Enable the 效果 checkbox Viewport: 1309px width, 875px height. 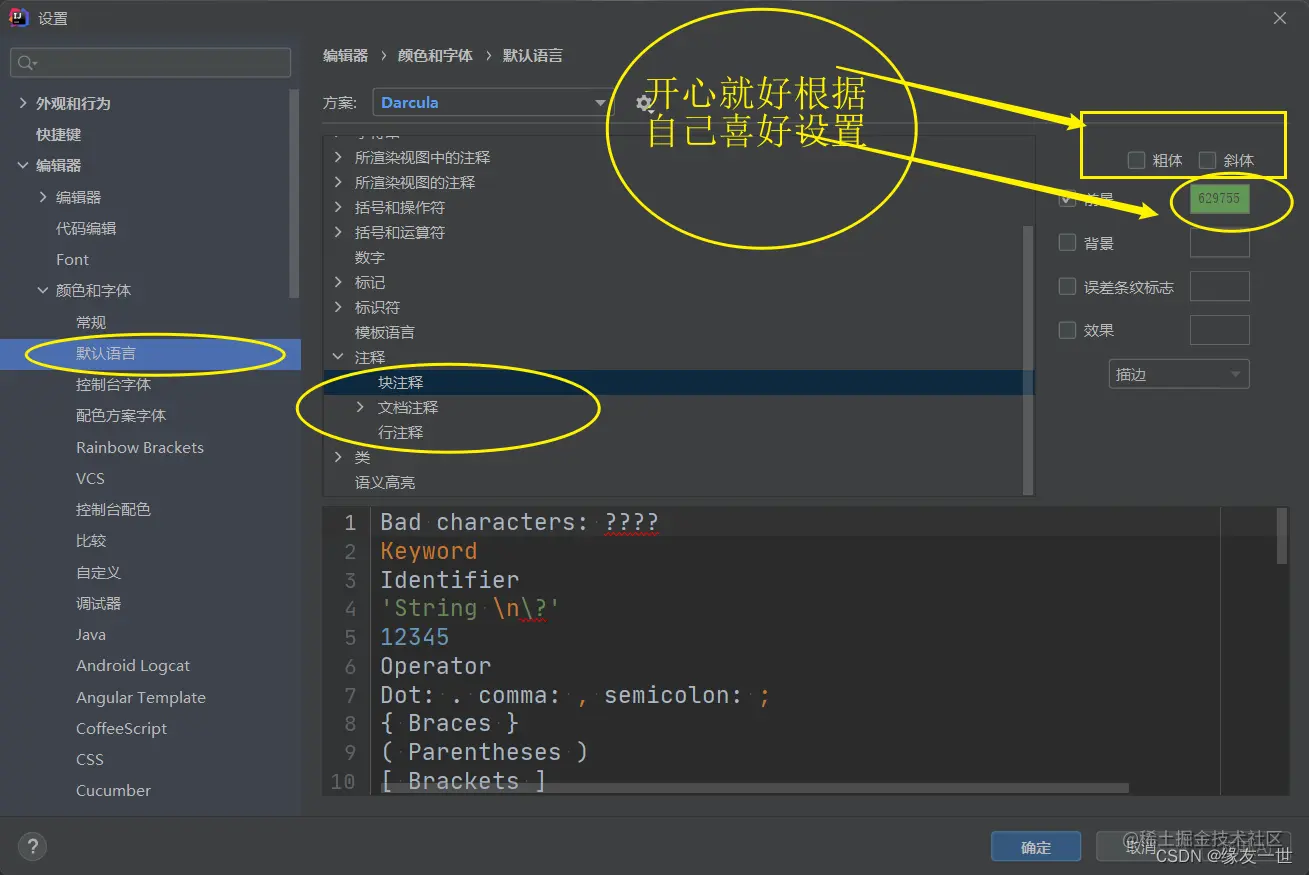(x=1067, y=330)
